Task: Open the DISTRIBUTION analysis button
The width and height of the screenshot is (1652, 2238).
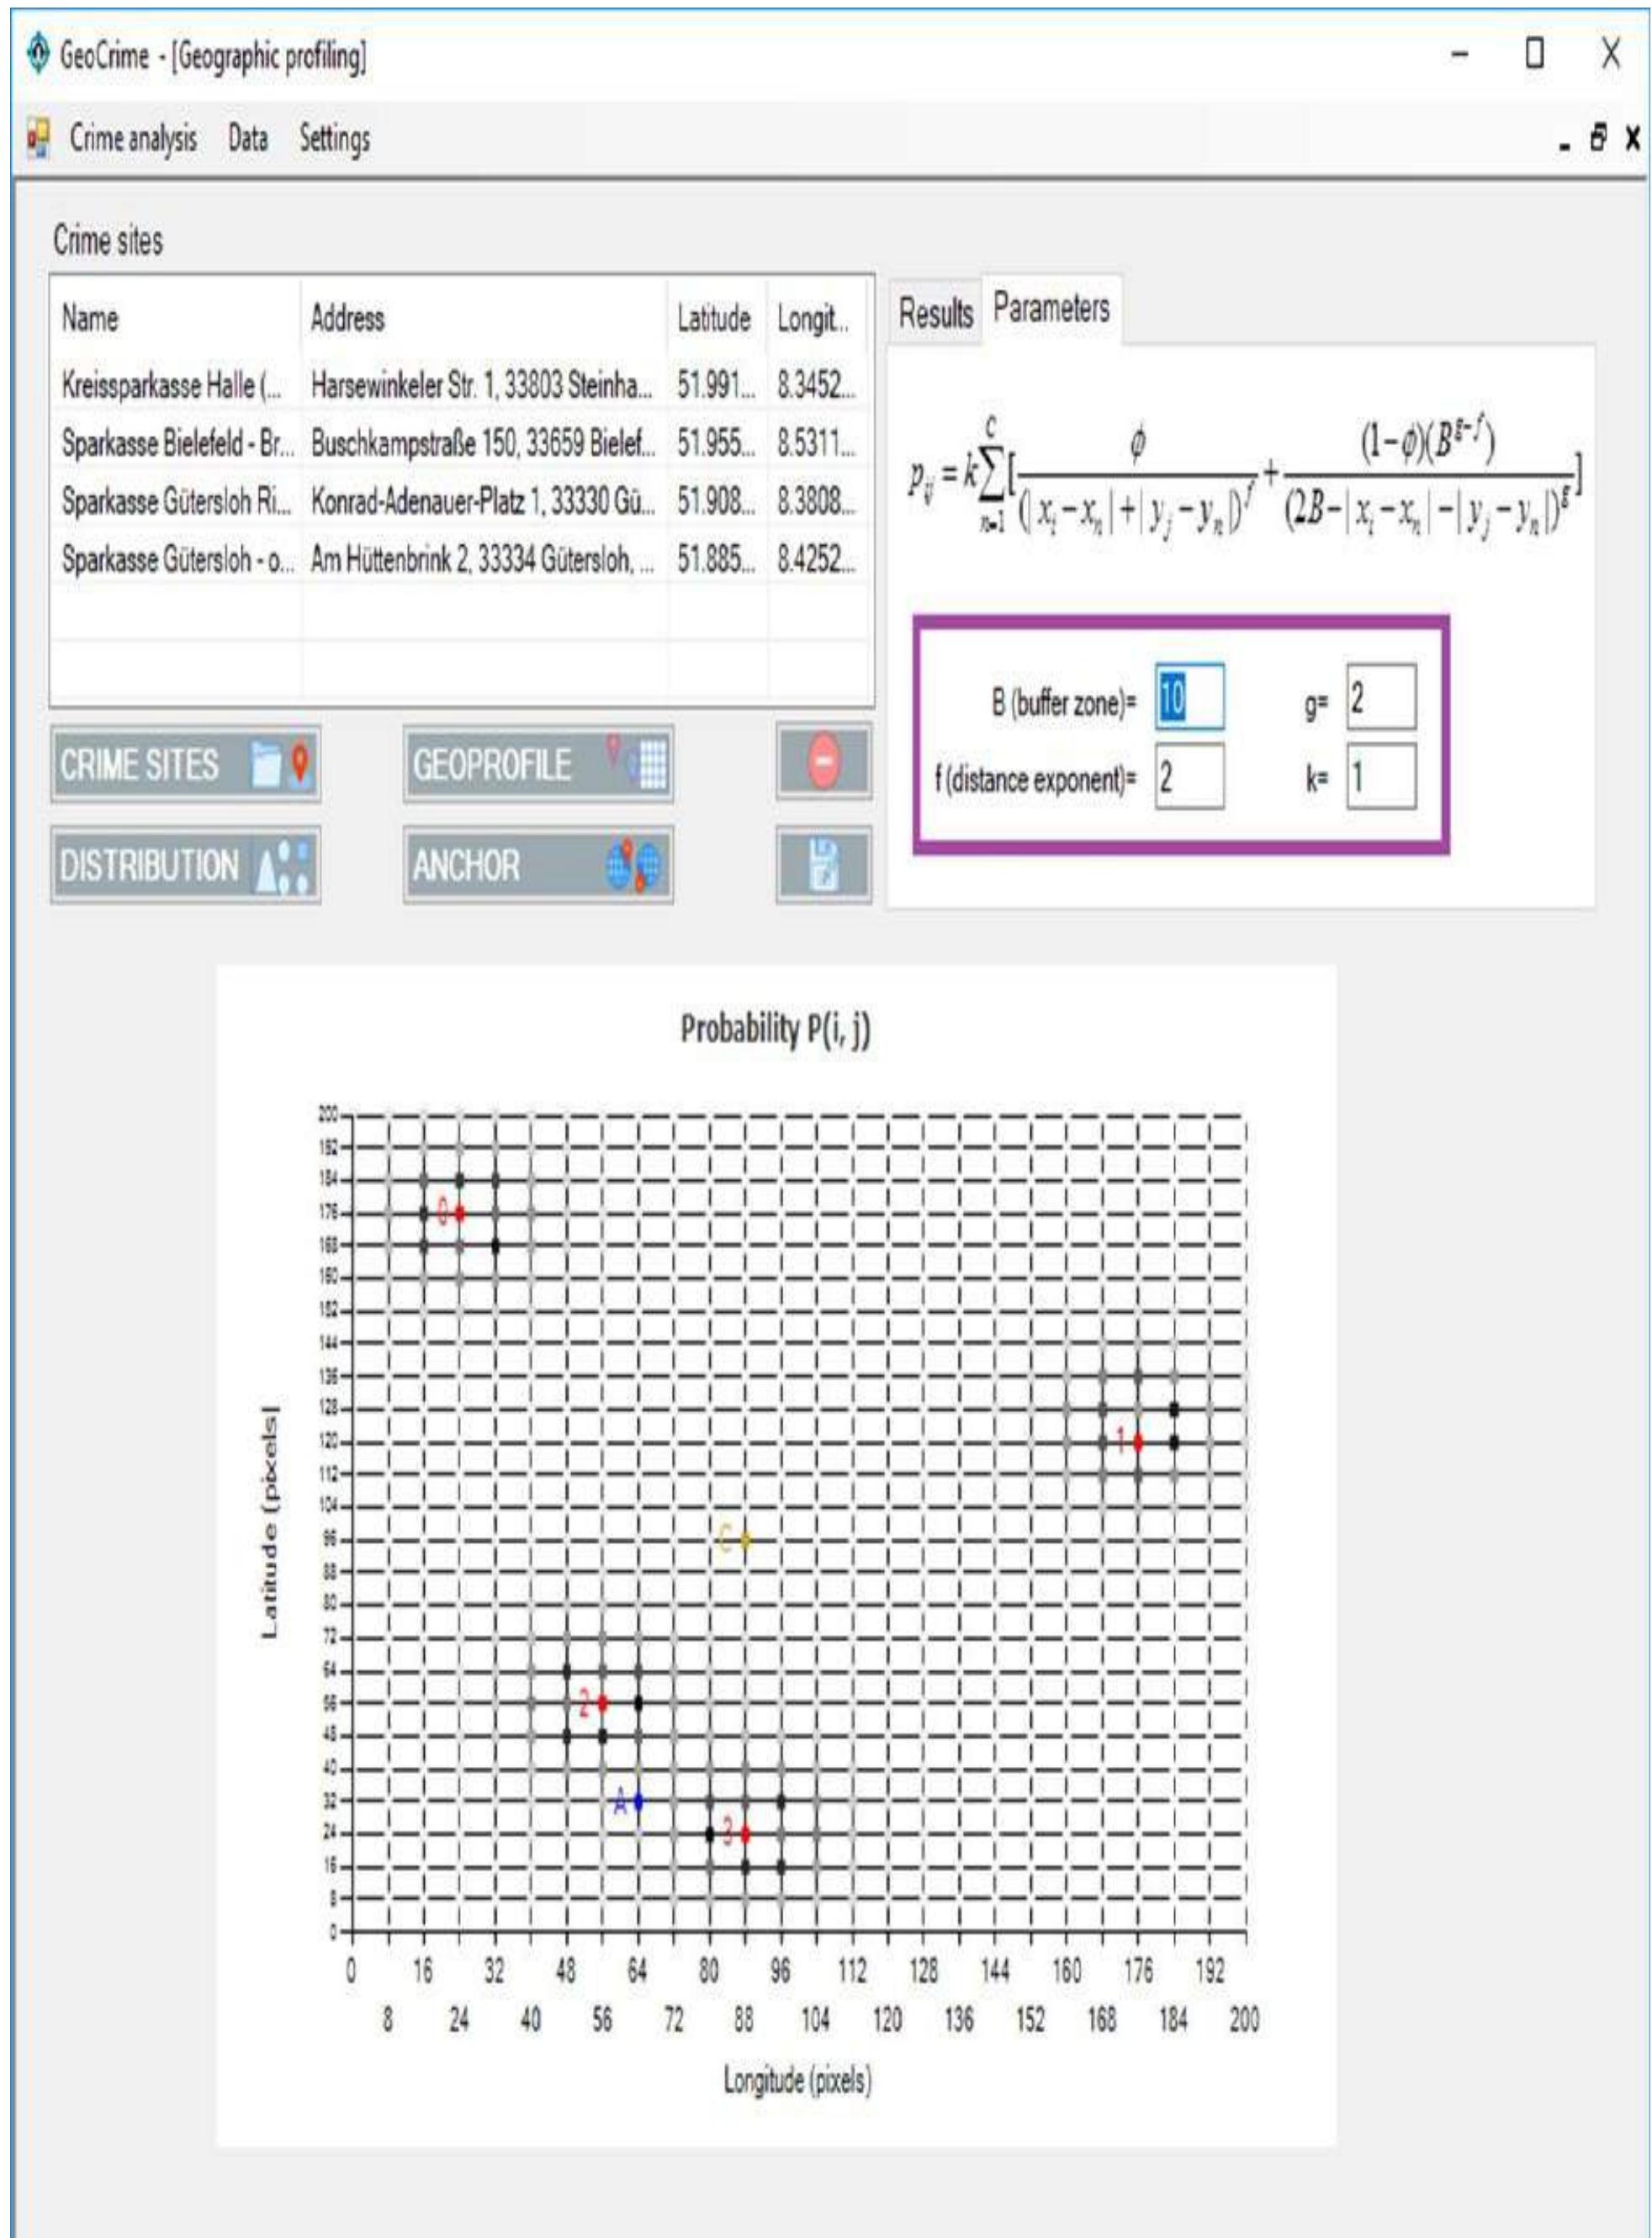Action: (x=185, y=865)
